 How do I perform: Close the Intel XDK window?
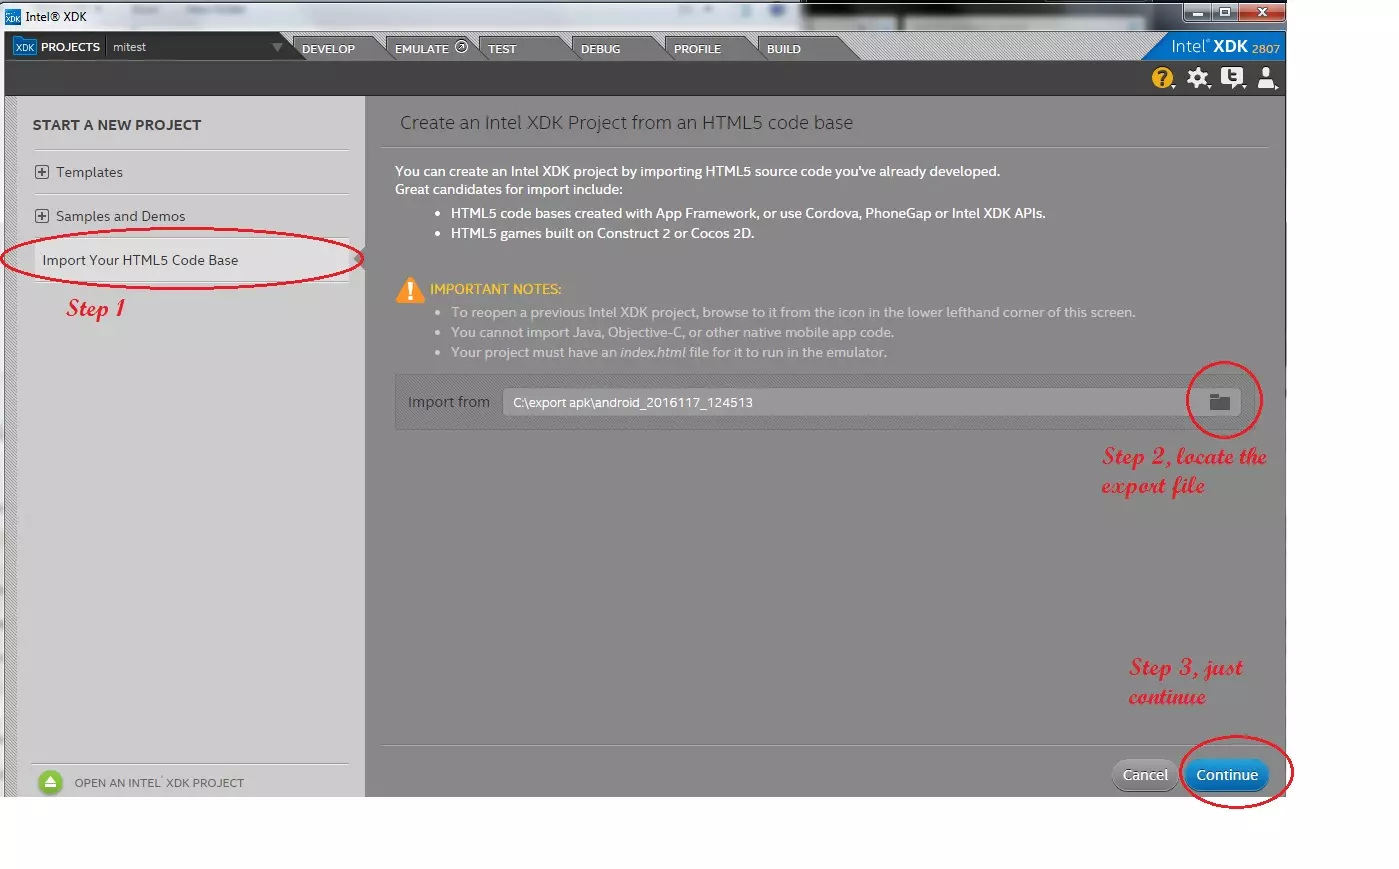click(1262, 12)
